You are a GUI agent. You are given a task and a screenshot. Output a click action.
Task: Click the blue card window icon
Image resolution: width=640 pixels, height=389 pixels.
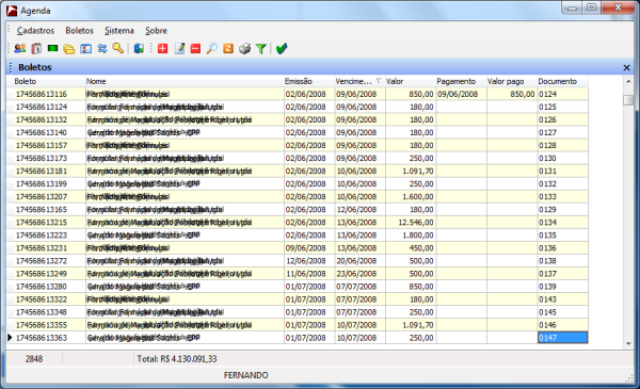tap(86, 49)
